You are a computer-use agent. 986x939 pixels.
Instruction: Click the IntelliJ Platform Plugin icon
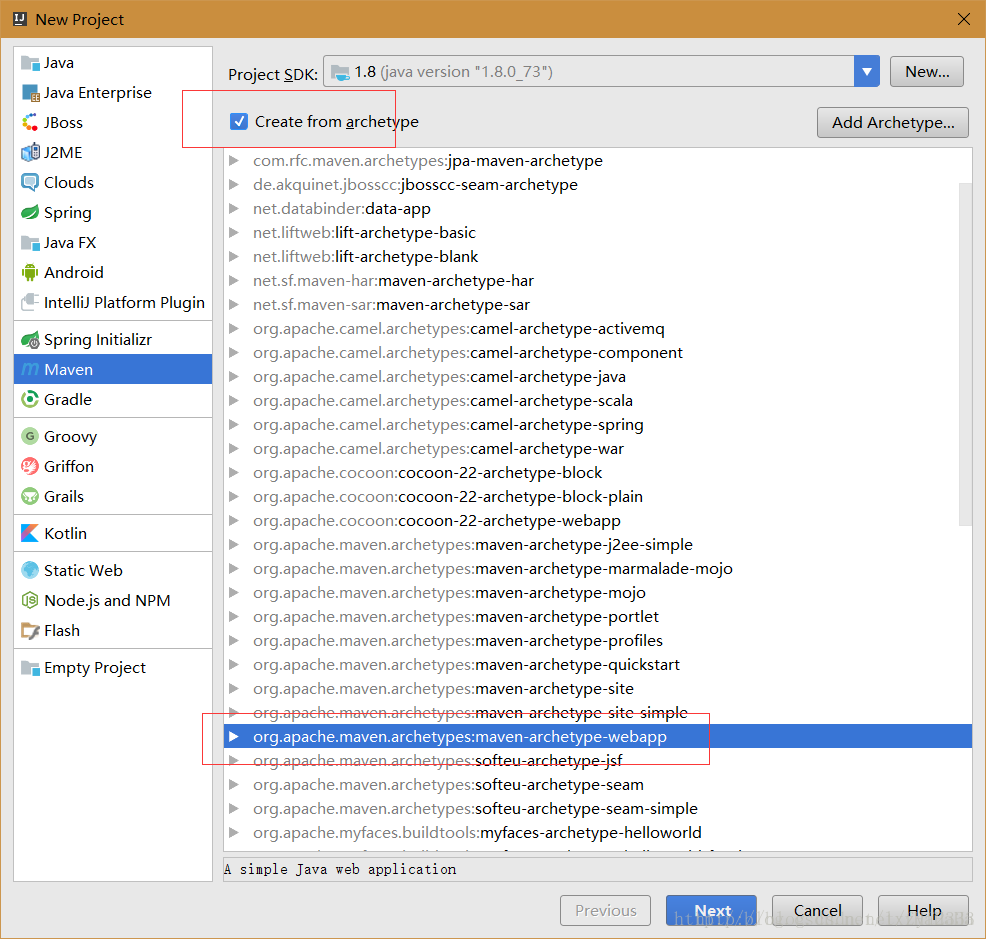click(x=30, y=303)
